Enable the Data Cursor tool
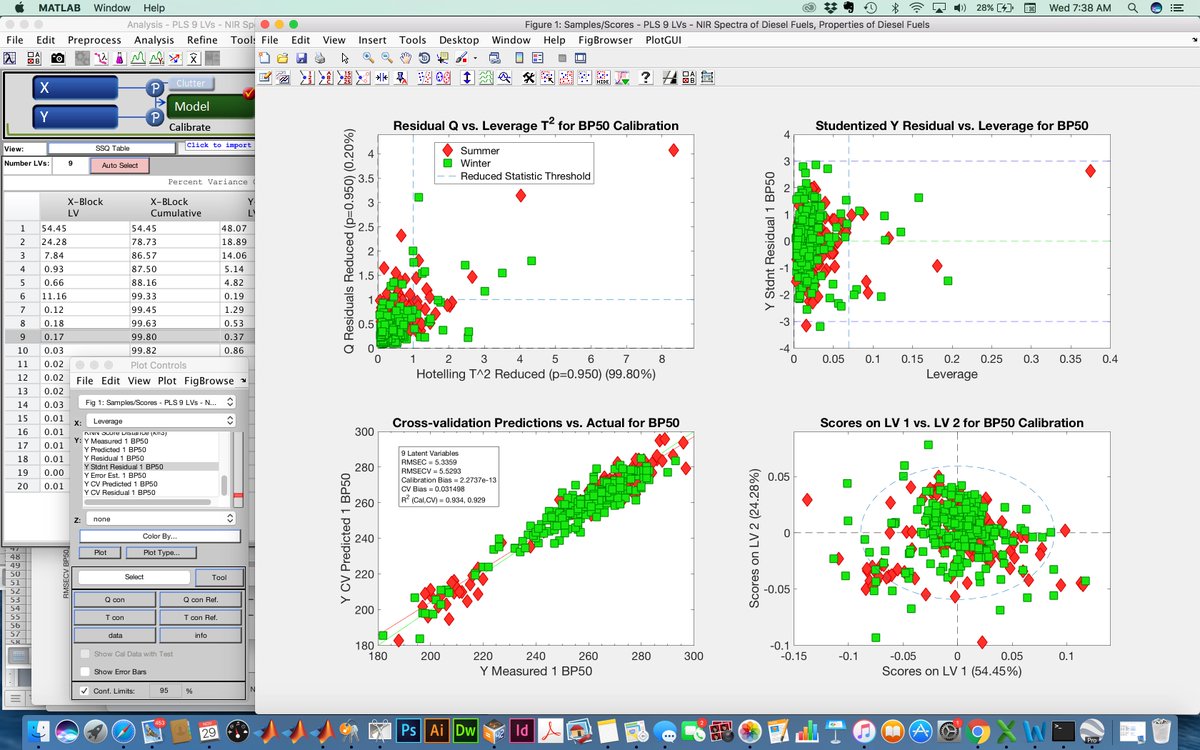The height and width of the screenshot is (750, 1200). click(x=443, y=58)
